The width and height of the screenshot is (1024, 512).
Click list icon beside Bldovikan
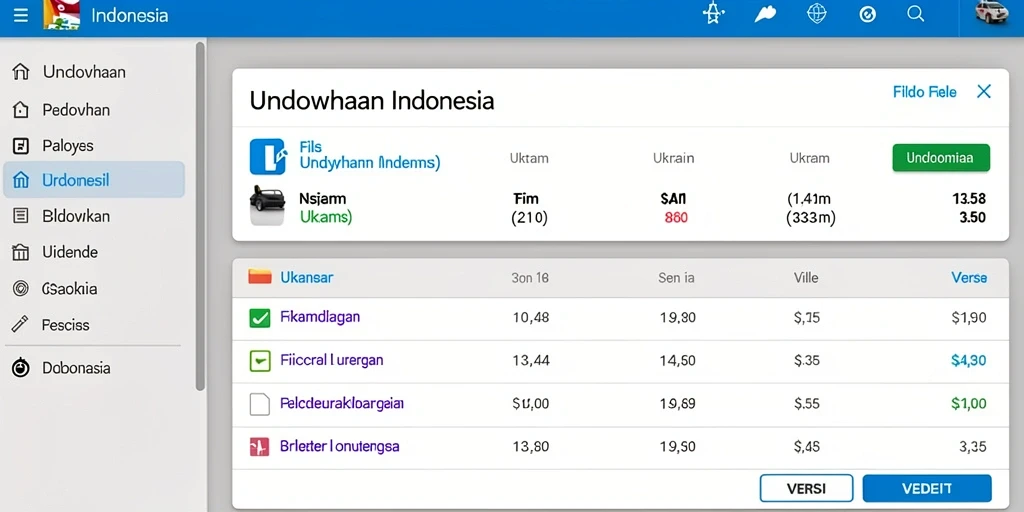21,216
